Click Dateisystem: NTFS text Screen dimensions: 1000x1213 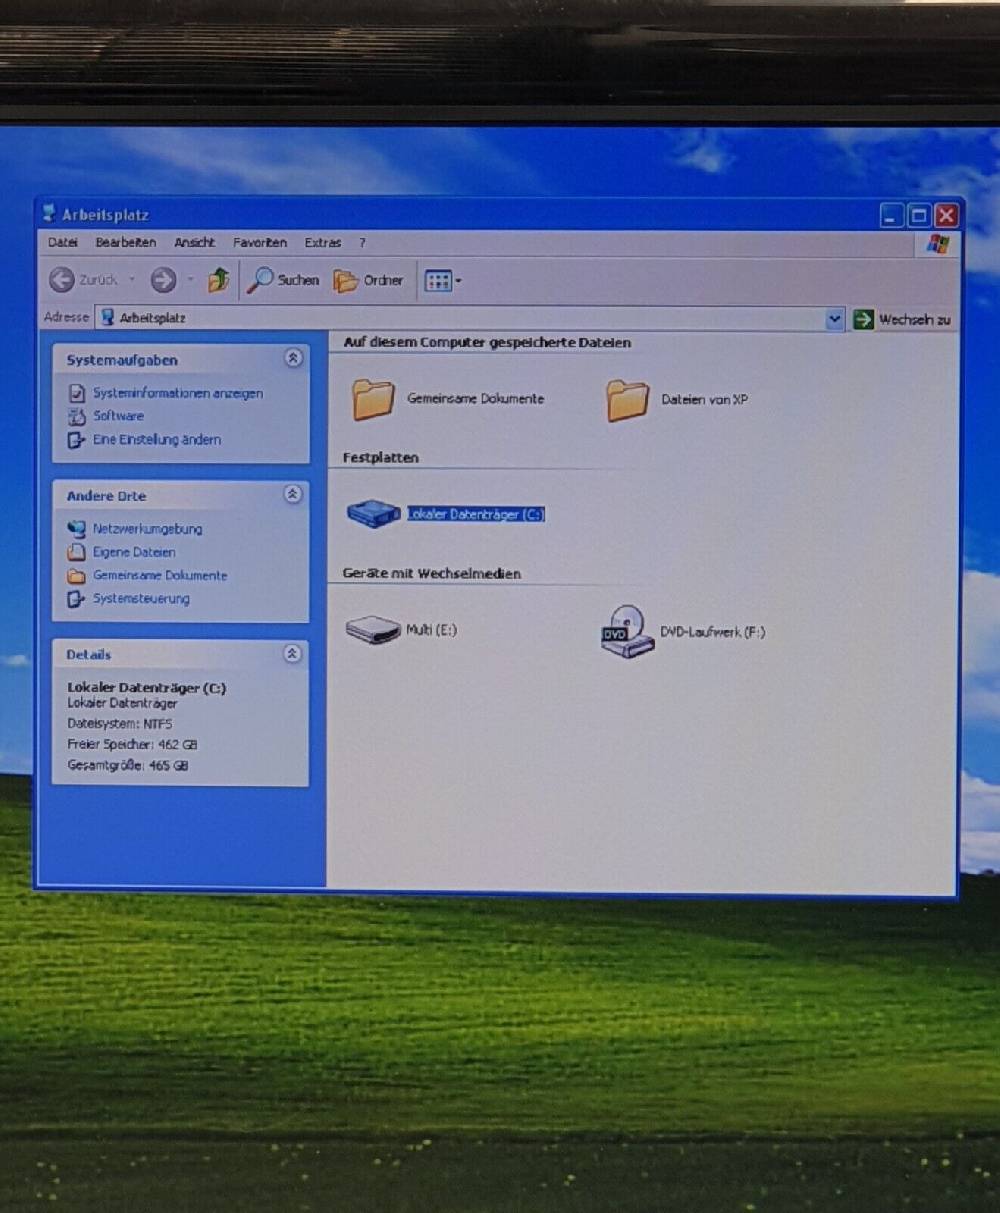(120, 724)
